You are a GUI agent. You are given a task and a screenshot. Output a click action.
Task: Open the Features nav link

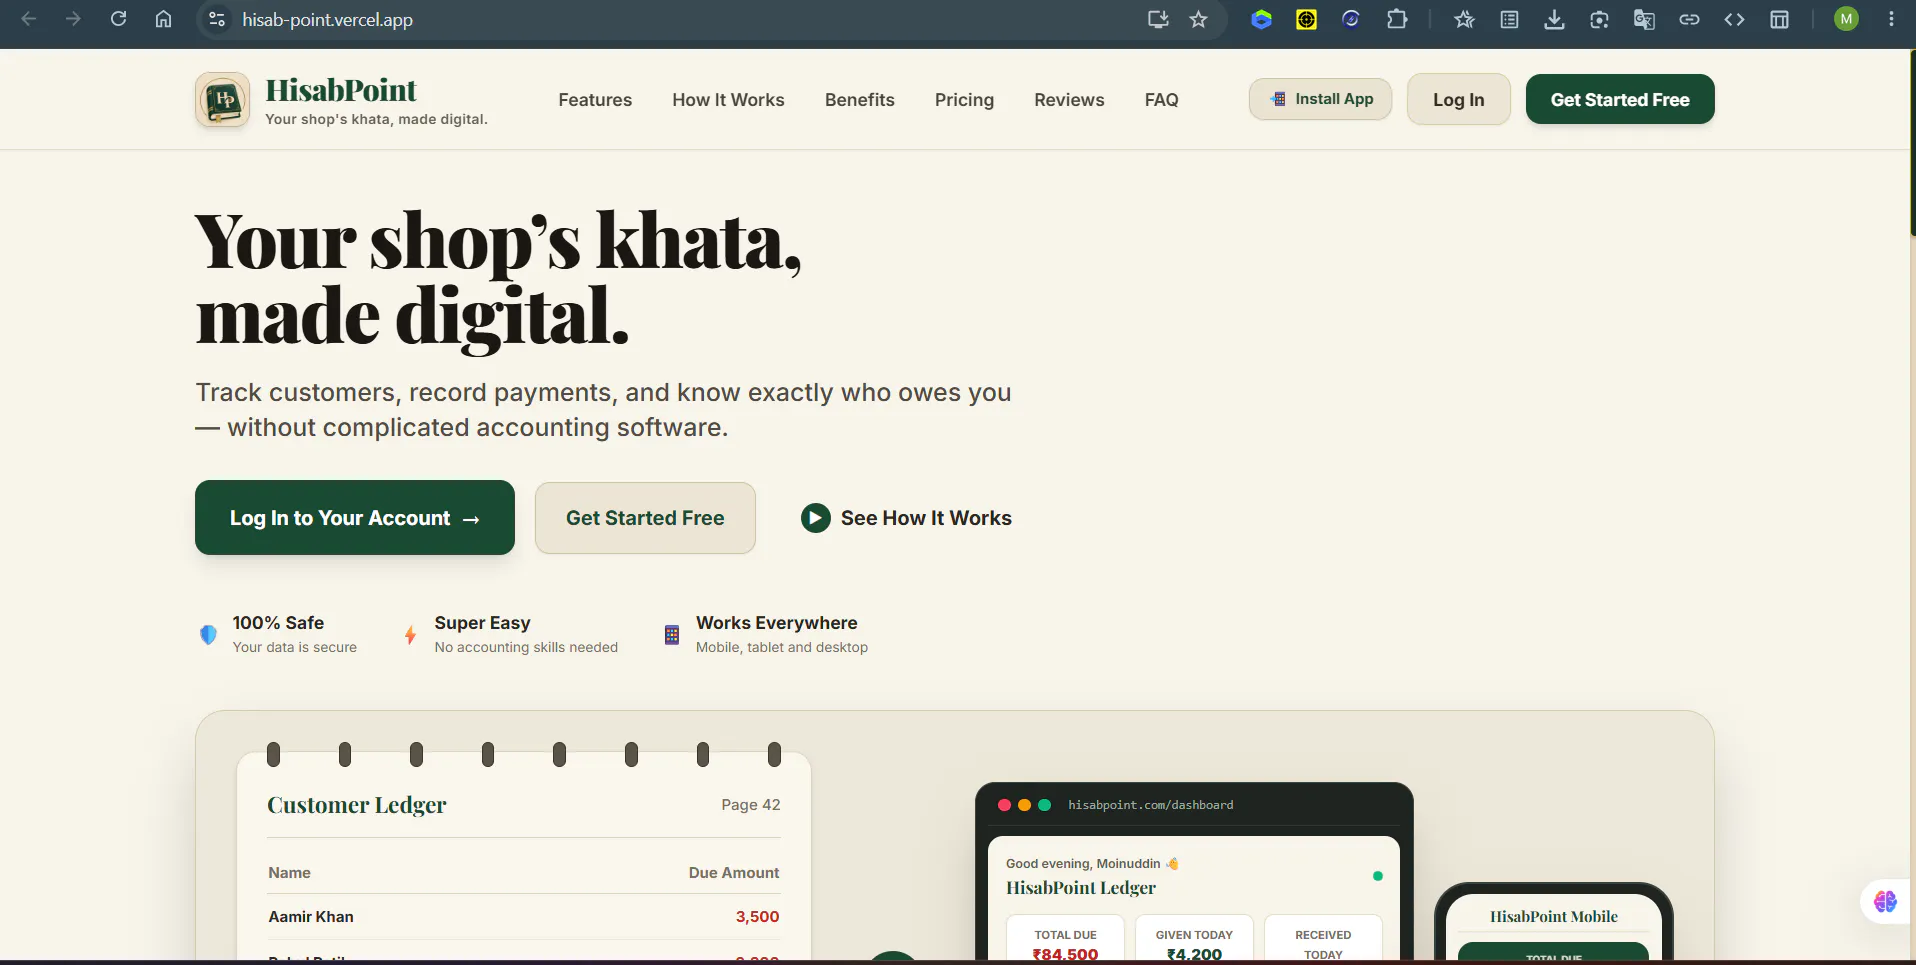[595, 100]
